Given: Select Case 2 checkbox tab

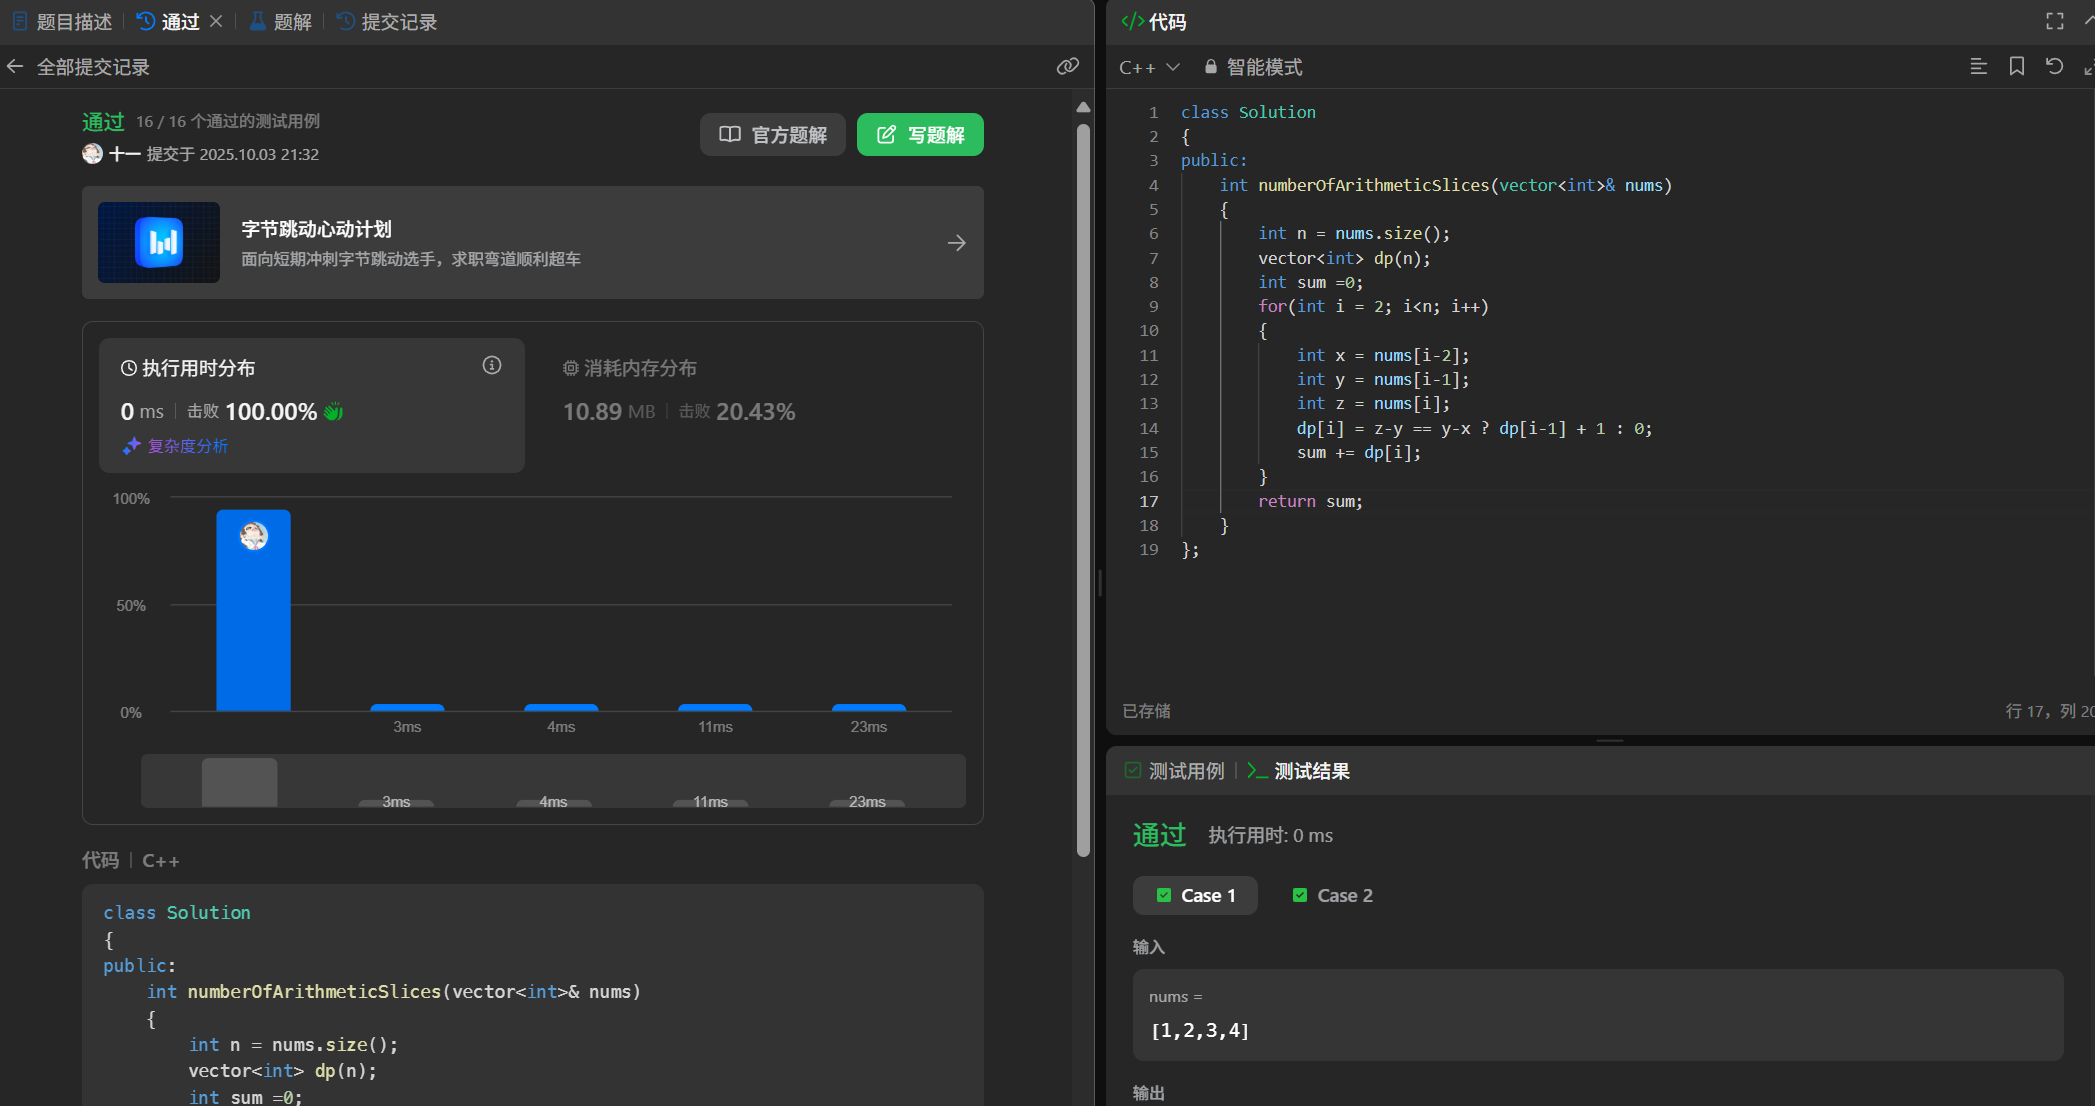Looking at the screenshot, I should coord(1332,895).
